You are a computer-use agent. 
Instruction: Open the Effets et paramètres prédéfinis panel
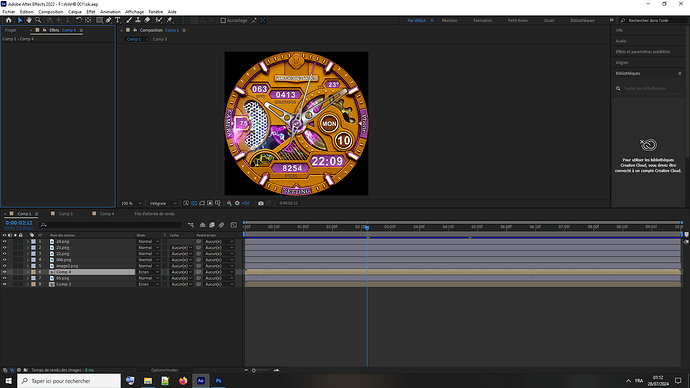click(x=643, y=52)
